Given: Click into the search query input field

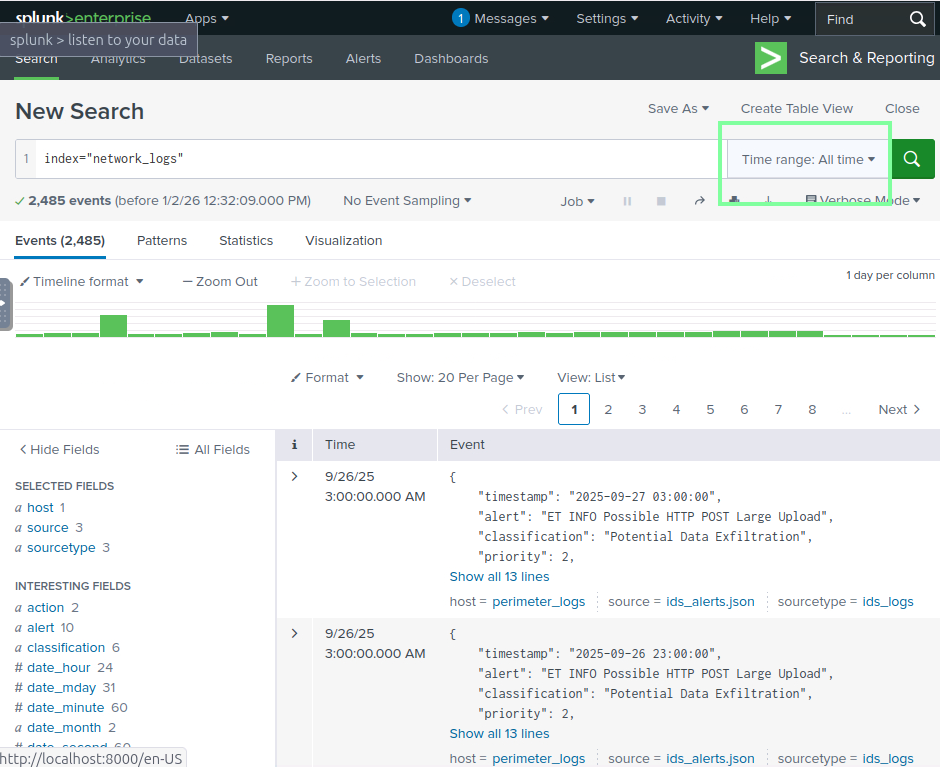Looking at the screenshot, I should pyautogui.click(x=380, y=159).
